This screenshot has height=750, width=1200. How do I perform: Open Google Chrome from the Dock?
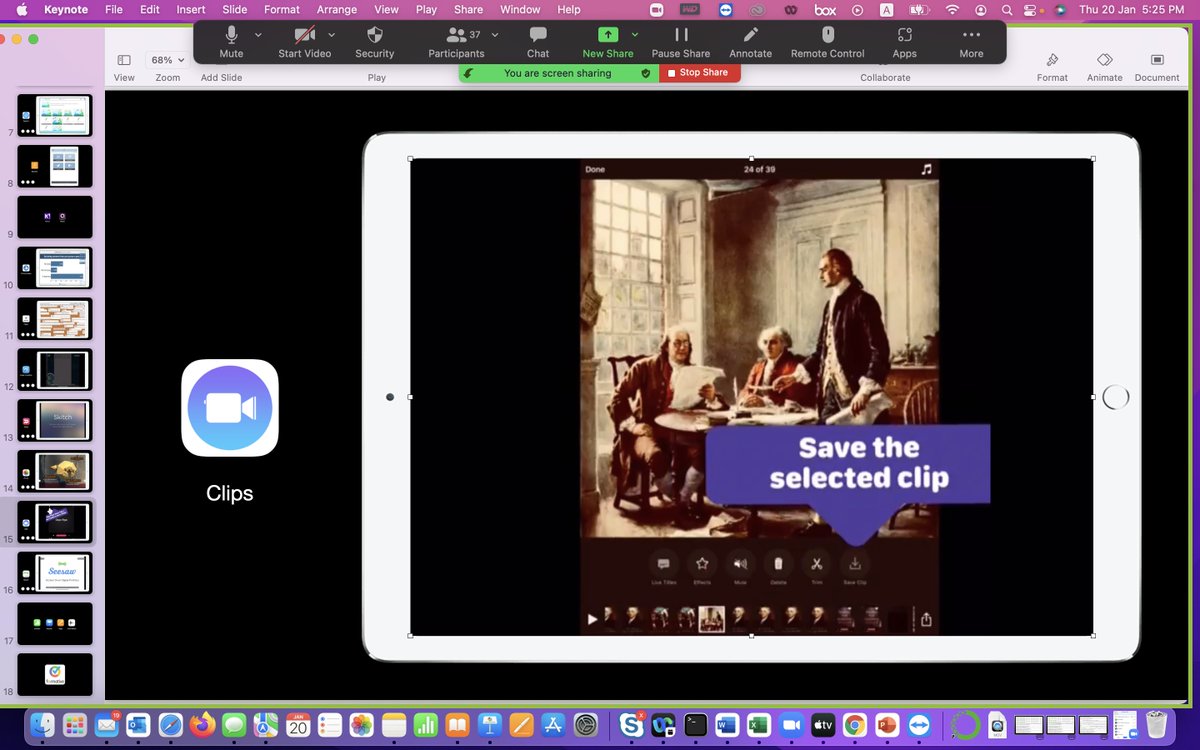pyautogui.click(x=854, y=725)
